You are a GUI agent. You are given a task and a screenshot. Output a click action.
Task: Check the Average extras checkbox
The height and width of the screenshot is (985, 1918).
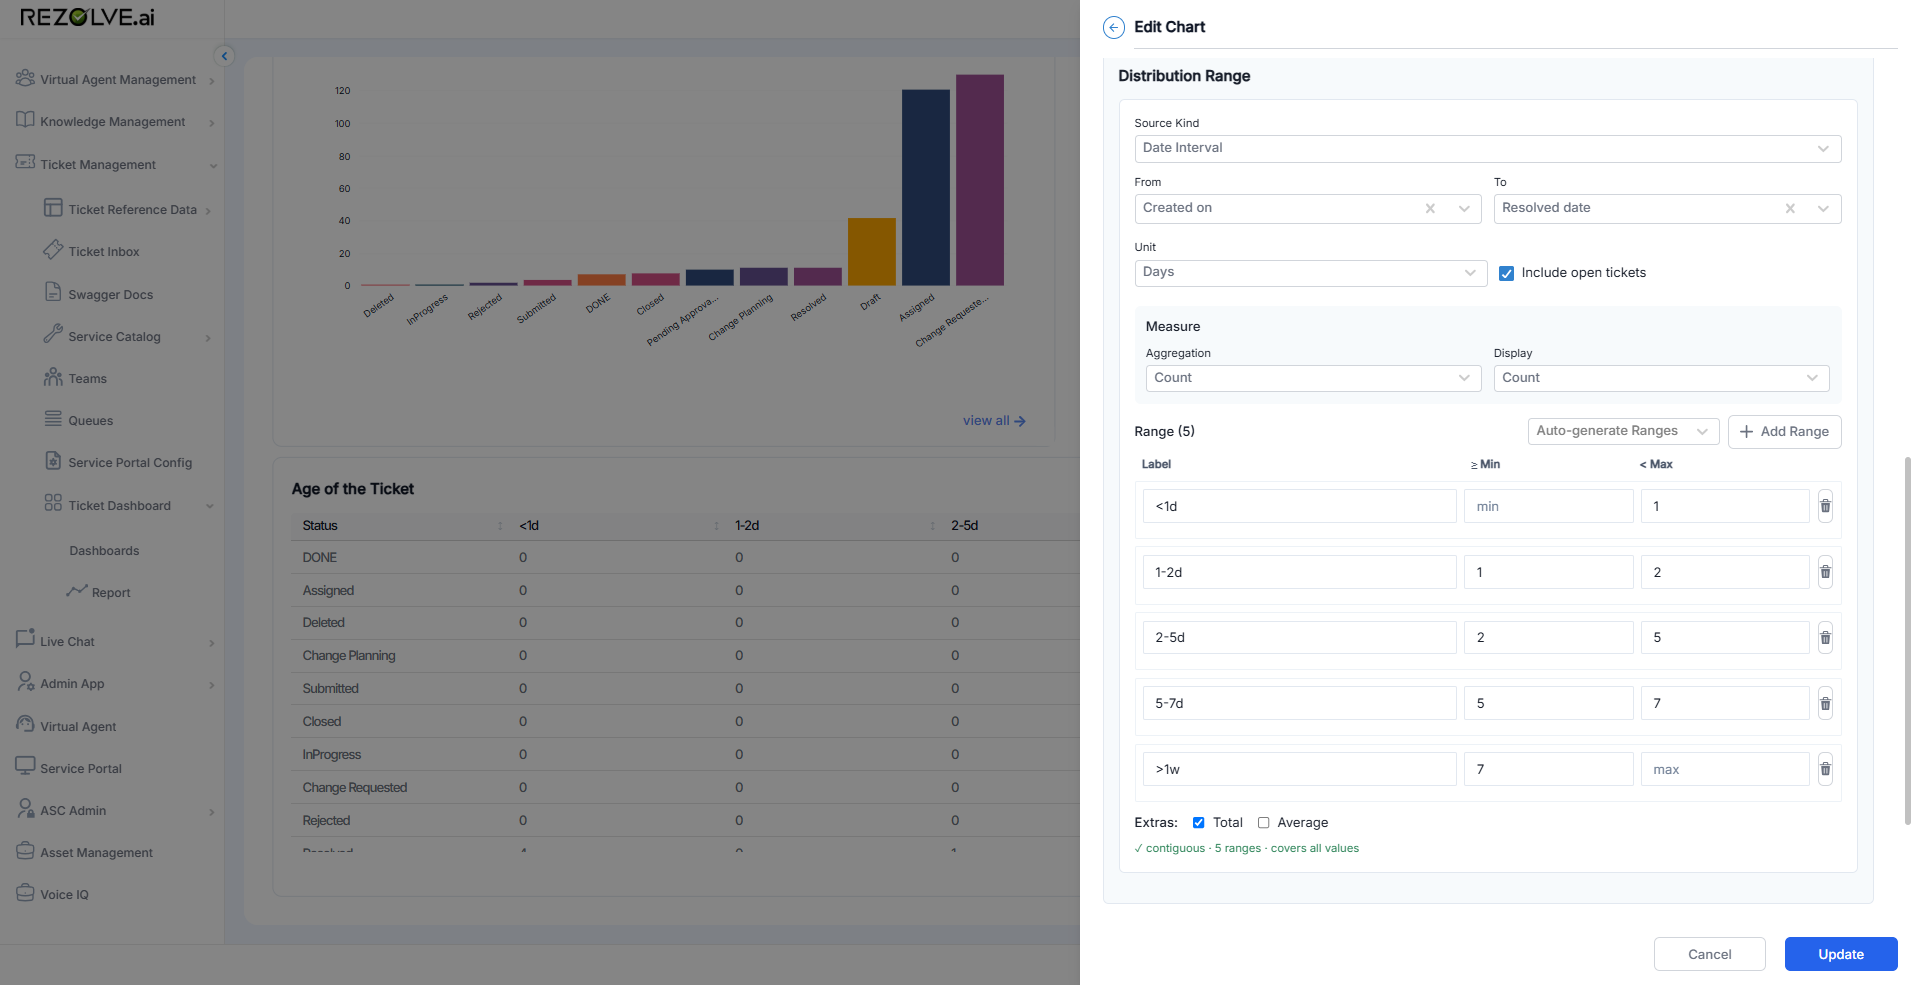pos(1263,823)
